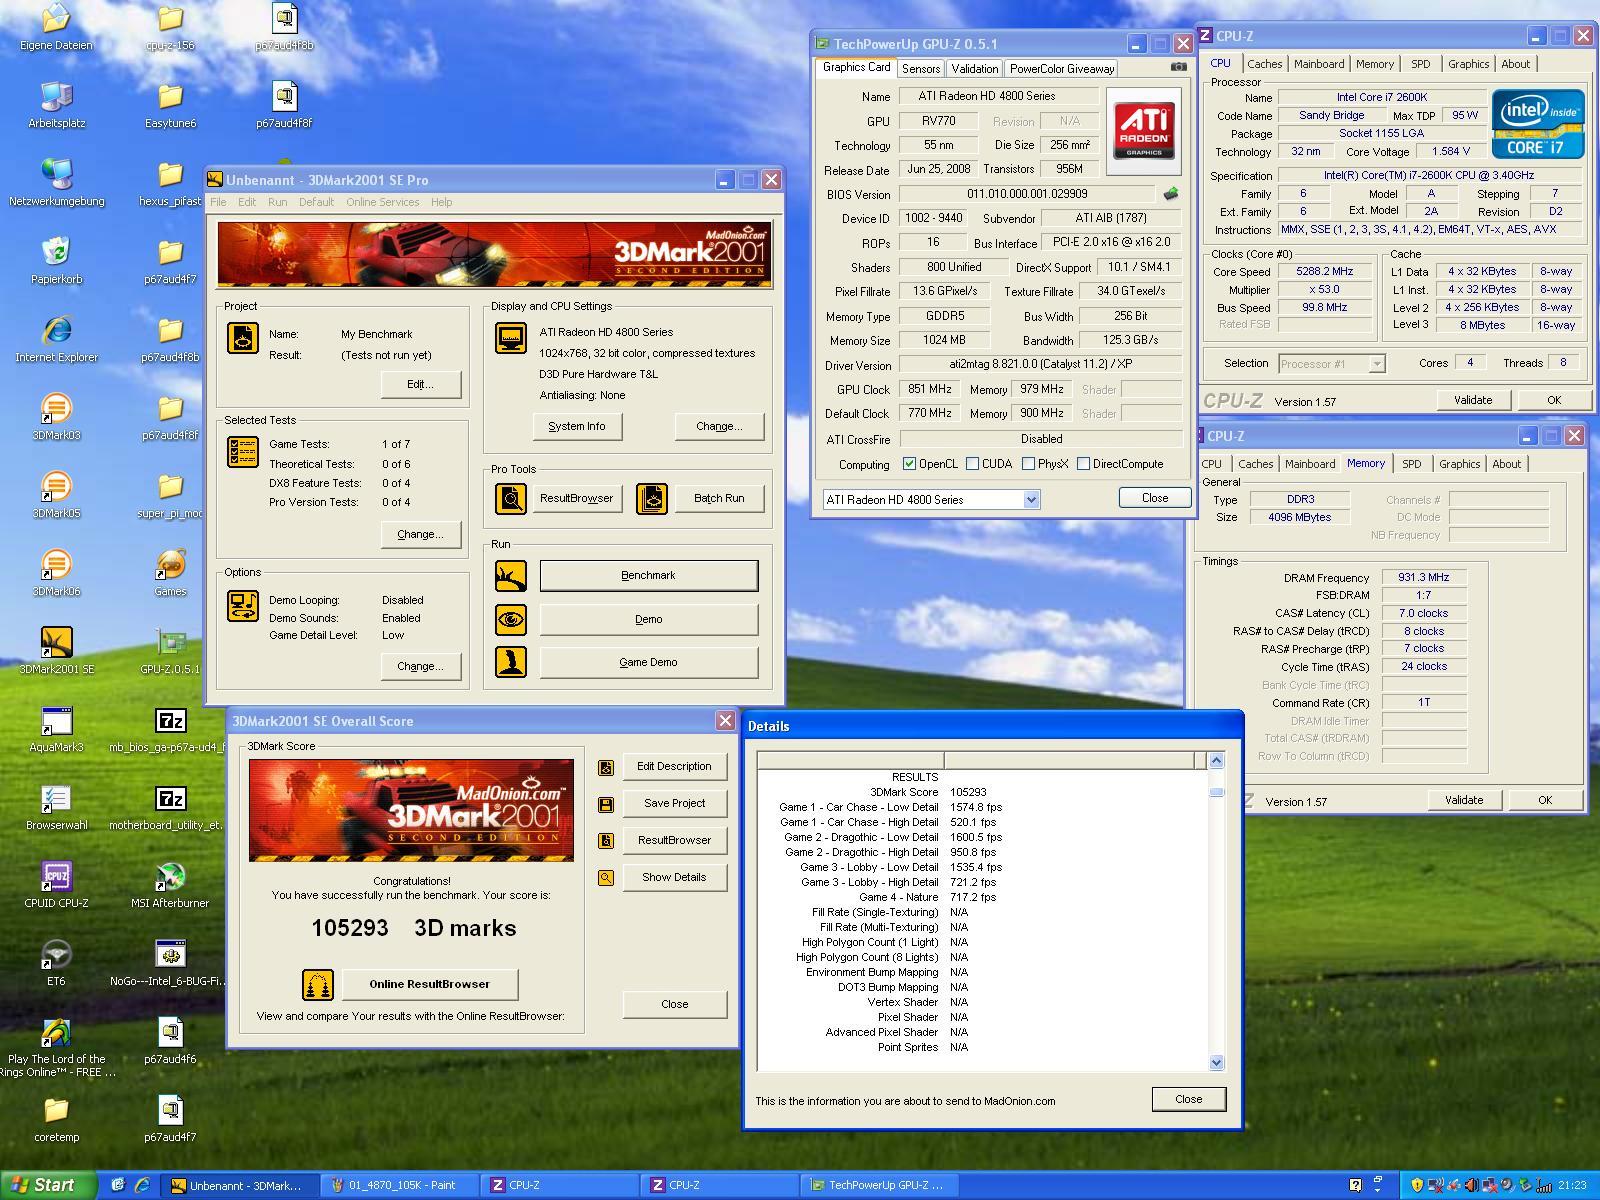
Task: Click the 3DMark2001 banner image
Action: [x=495, y=255]
